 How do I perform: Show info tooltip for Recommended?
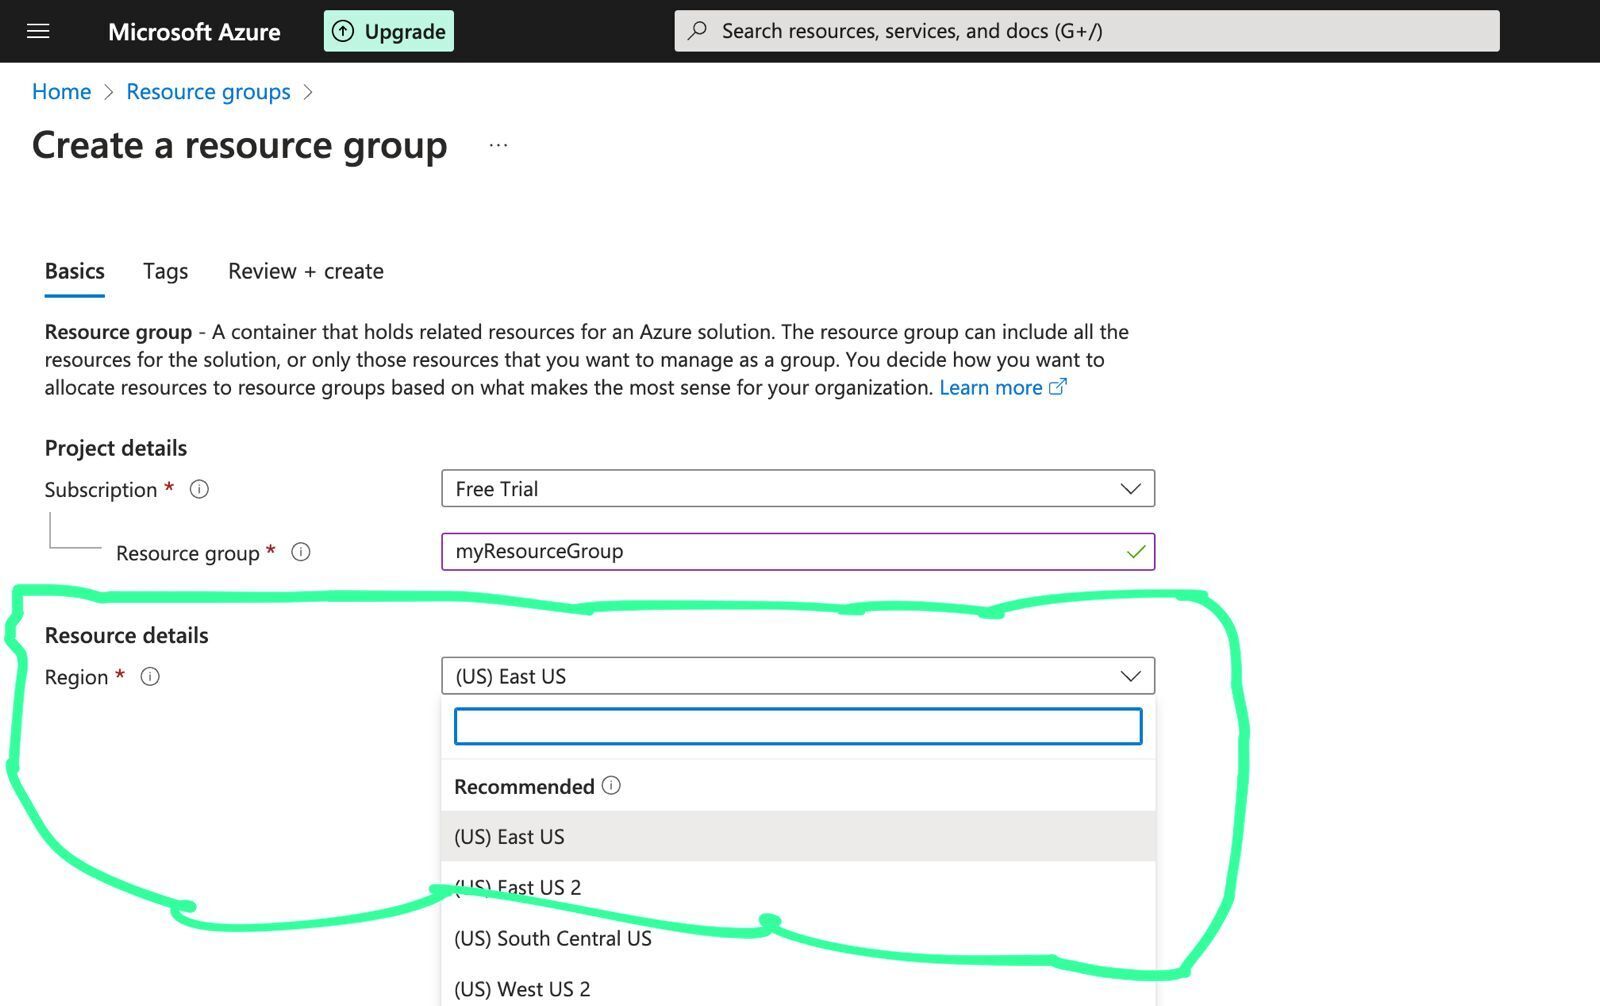pyautogui.click(x=611, y=786)
